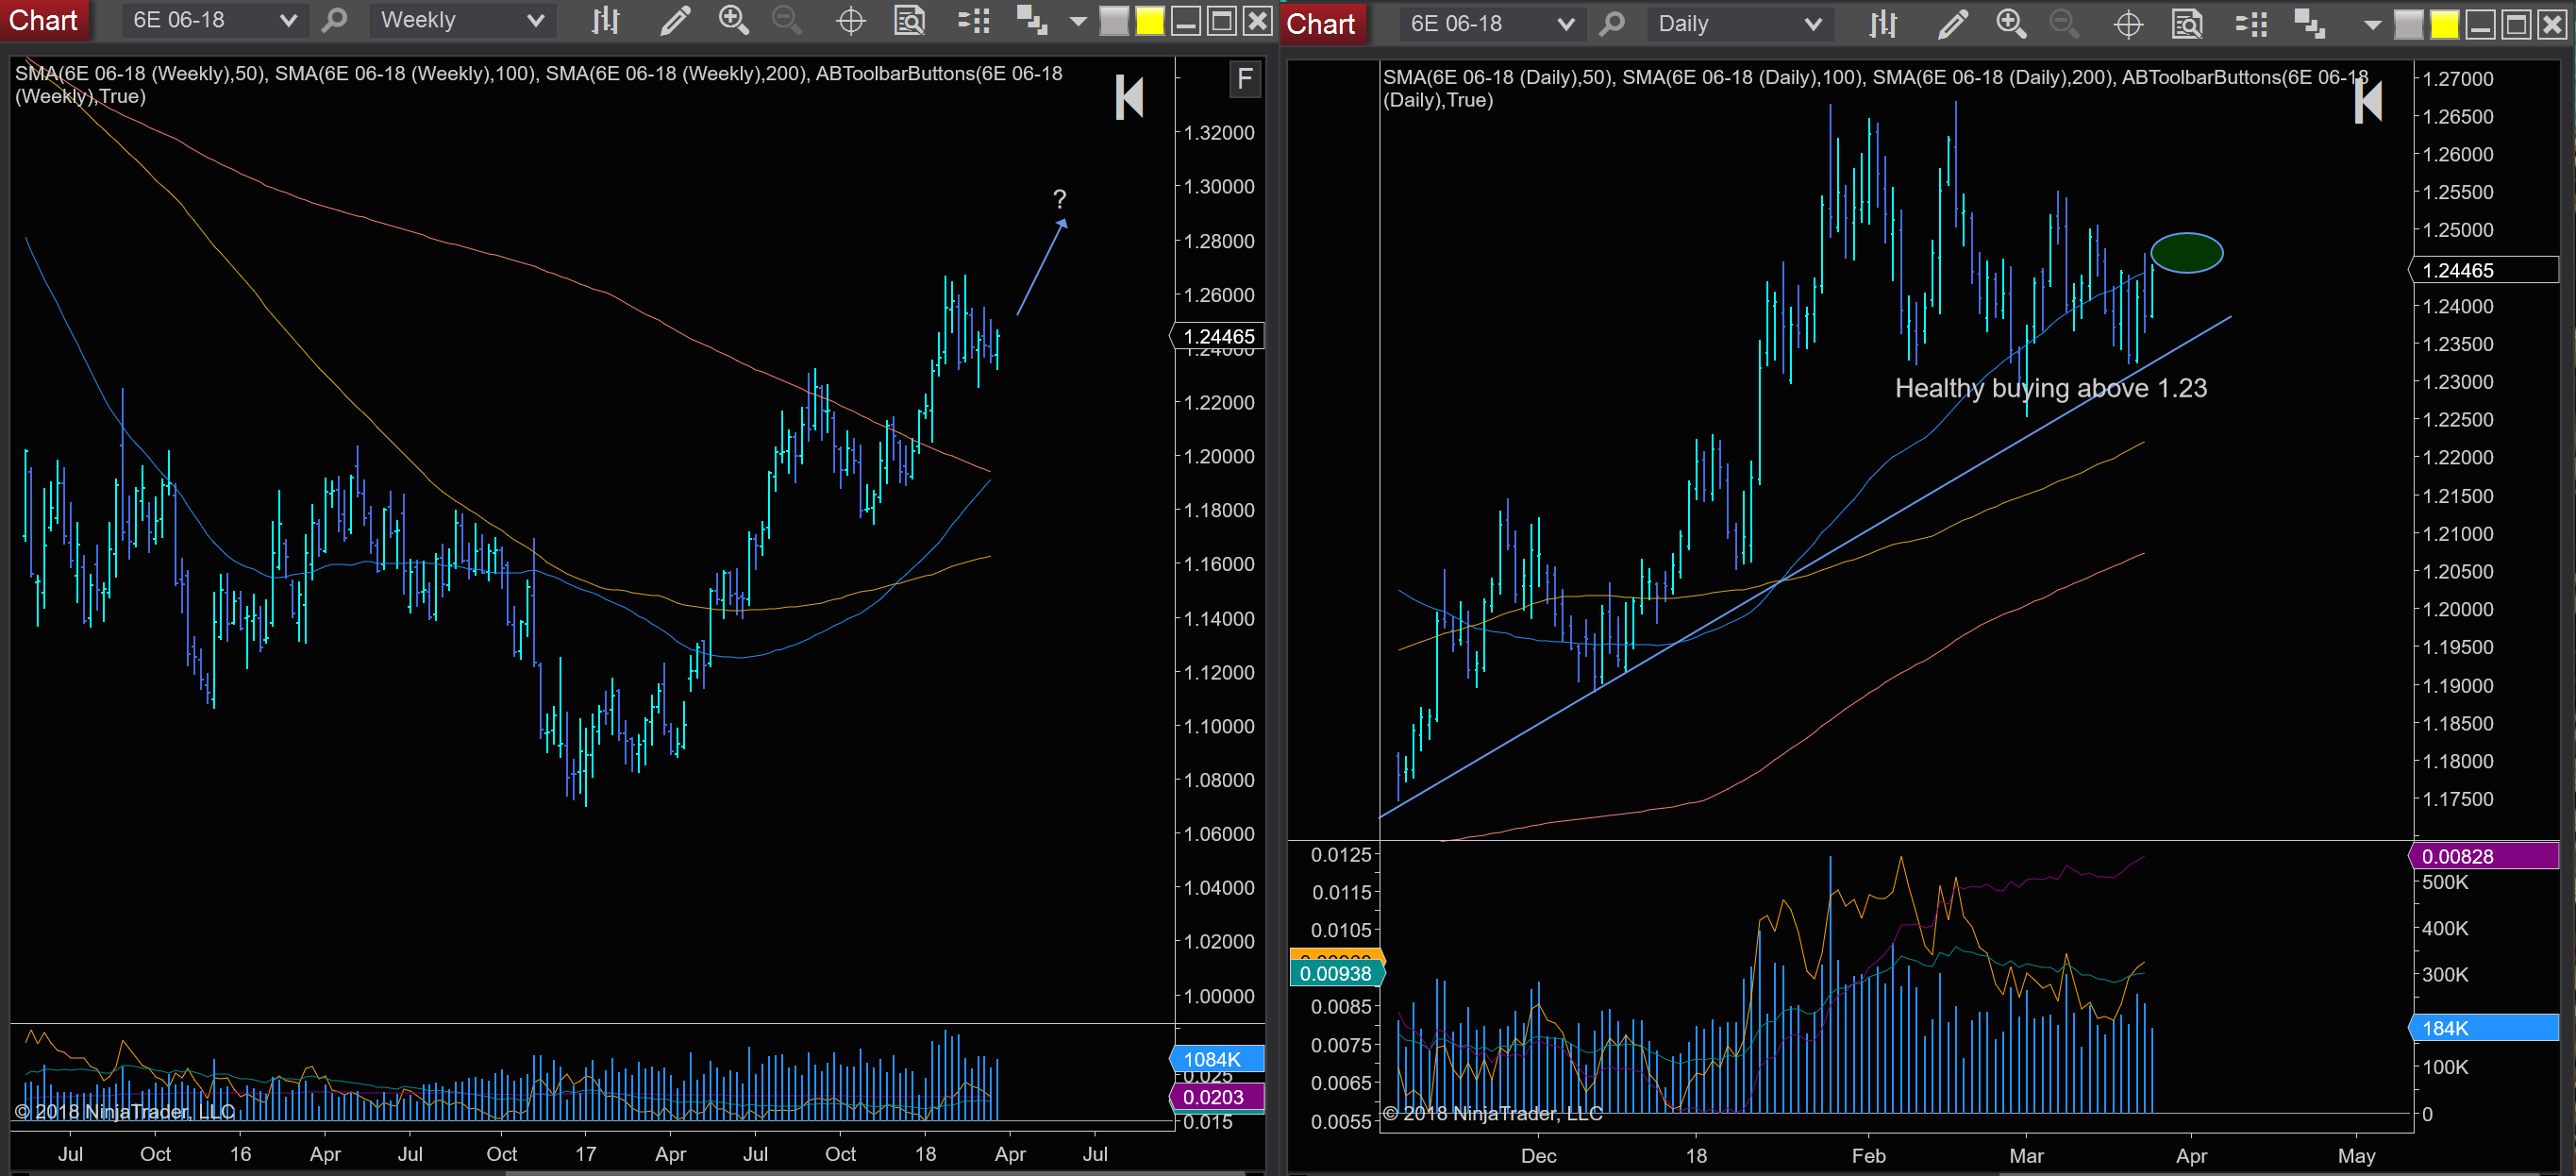This screenshot has height=1176, width=2576.
Task: Expand the Weekly interval dropdown
Action: tap(462, 20)
